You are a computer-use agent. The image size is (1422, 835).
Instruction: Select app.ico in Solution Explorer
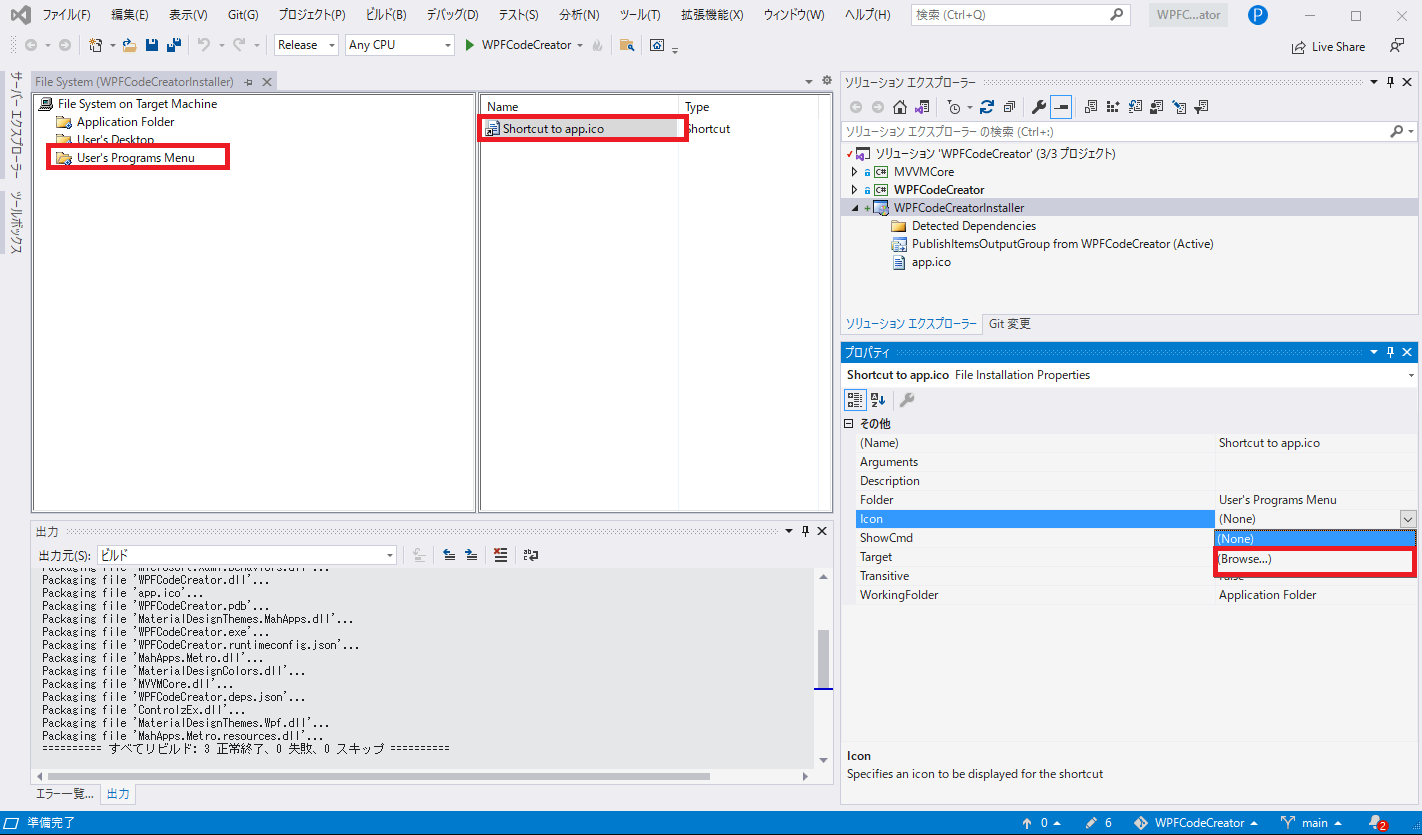coord(931,262)
